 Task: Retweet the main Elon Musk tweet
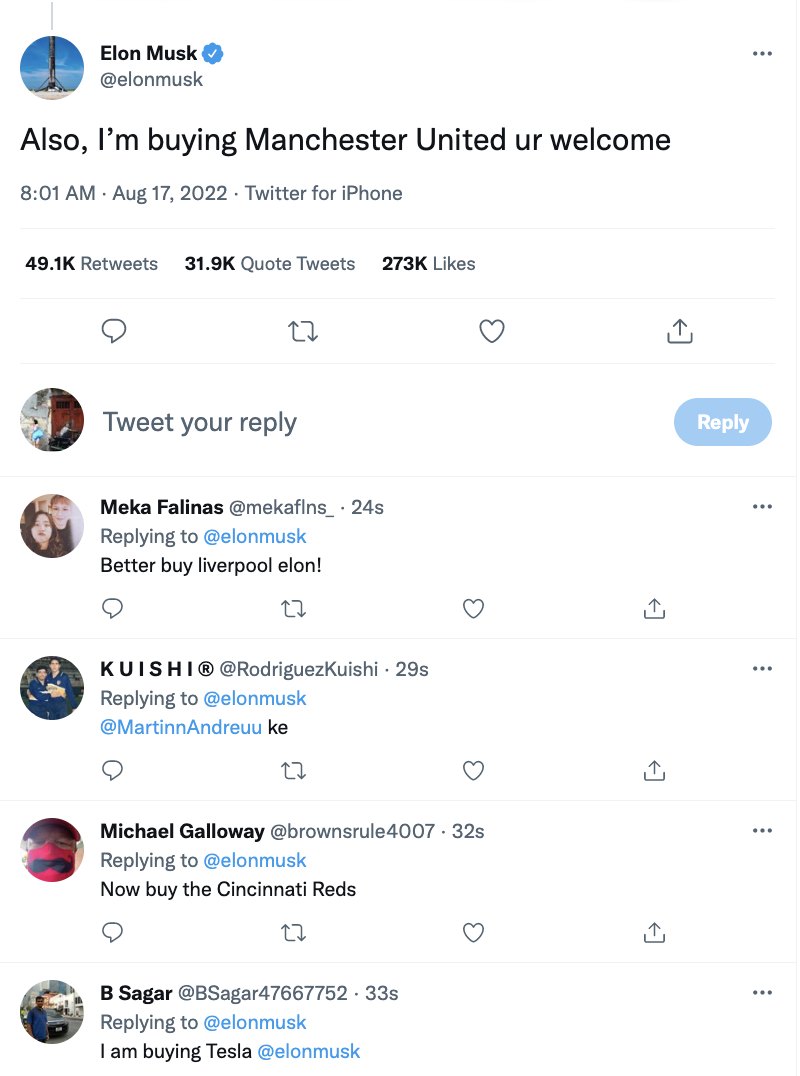pos(303,331)
